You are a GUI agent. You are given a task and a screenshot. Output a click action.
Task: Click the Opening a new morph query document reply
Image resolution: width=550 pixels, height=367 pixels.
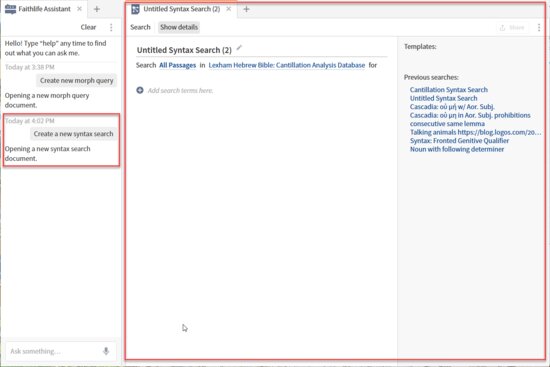pos(47,100)
